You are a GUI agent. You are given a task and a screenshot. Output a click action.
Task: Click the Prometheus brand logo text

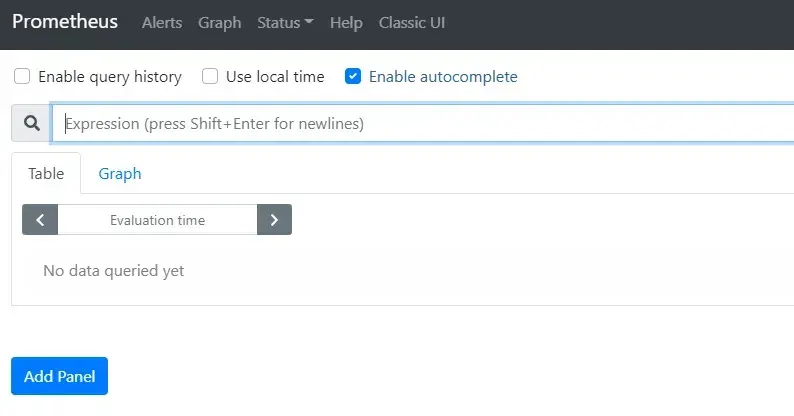click(x=65, y=22)
